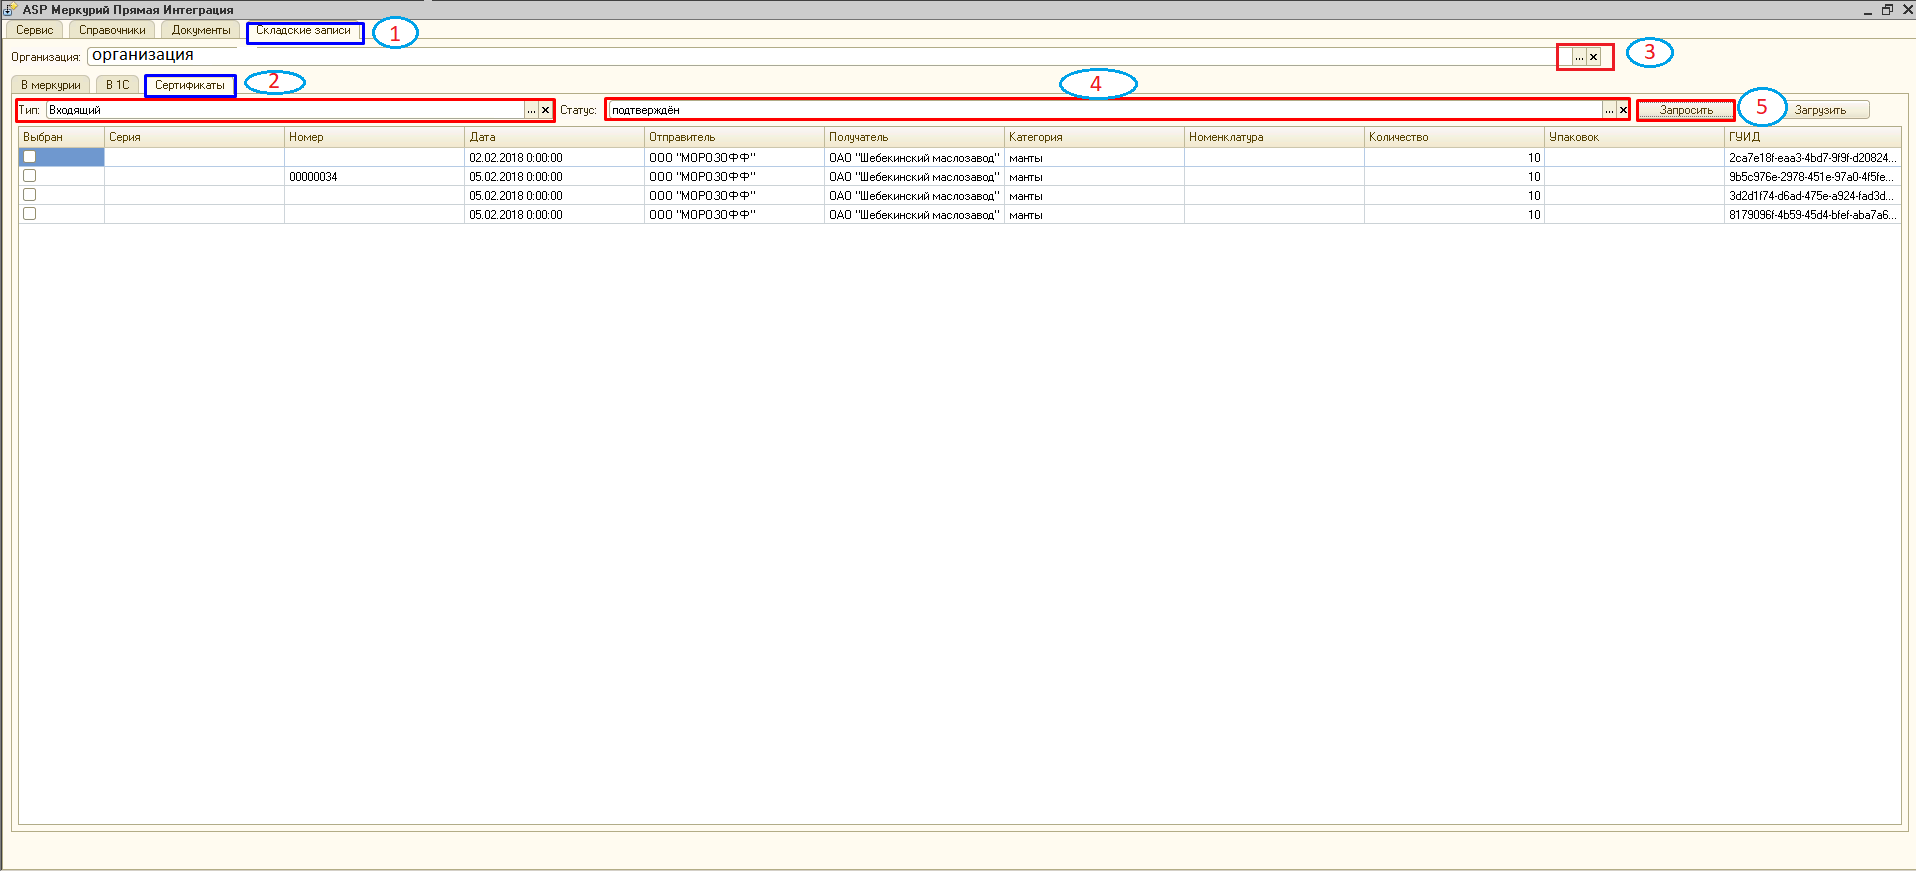This screenshot has width=1916, height=871.
Task: Restore down the application window
Action: click(x=1887, y=9)
